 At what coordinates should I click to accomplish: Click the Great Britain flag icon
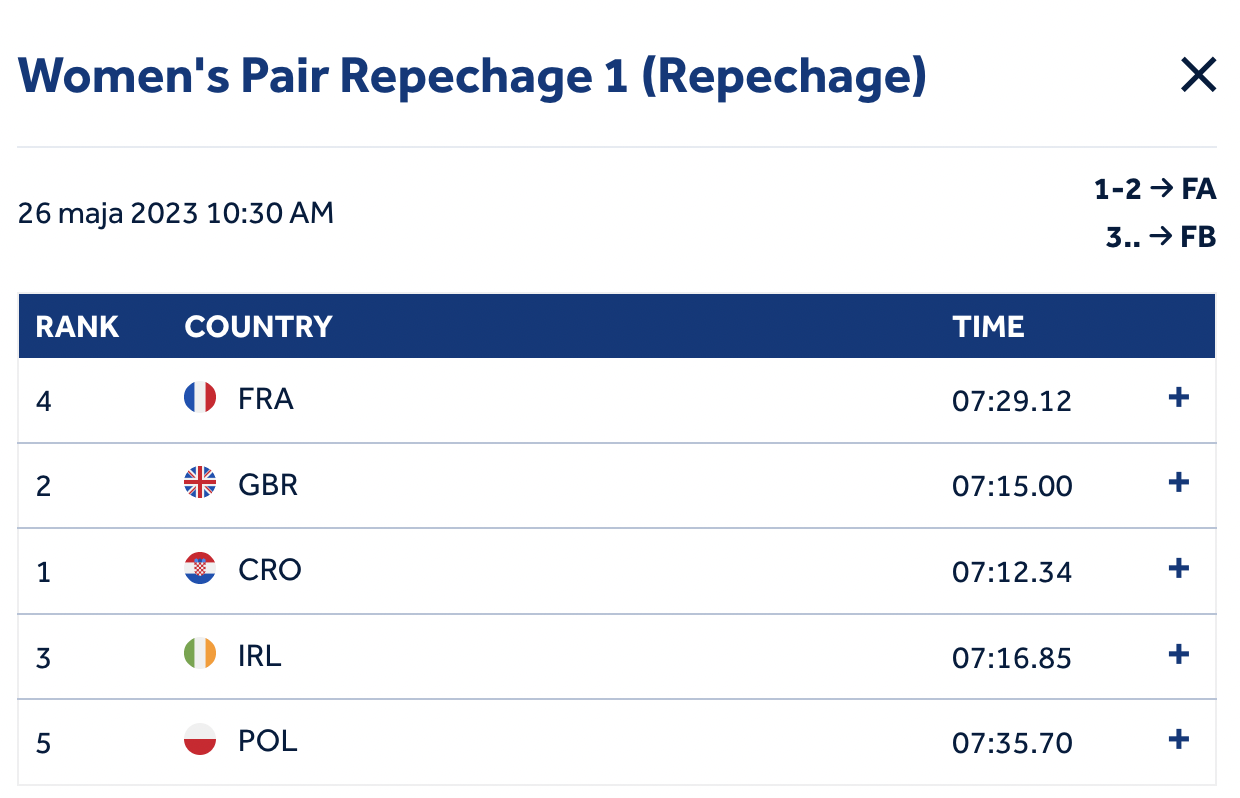[200, 483]
